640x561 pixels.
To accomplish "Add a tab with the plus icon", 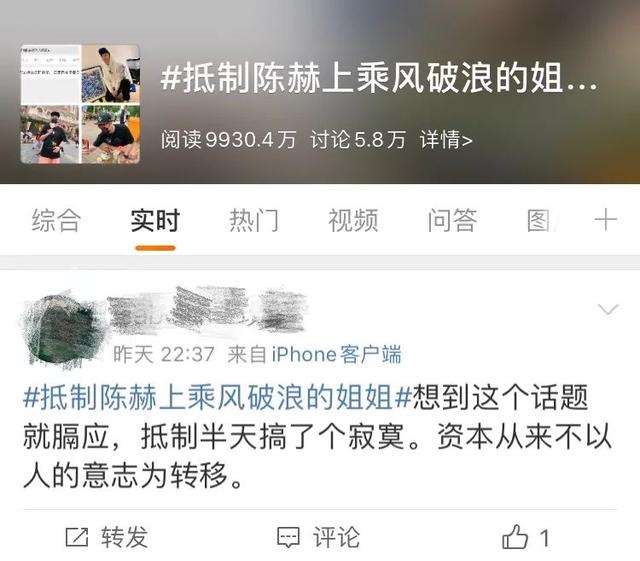I will pos(605,220).
